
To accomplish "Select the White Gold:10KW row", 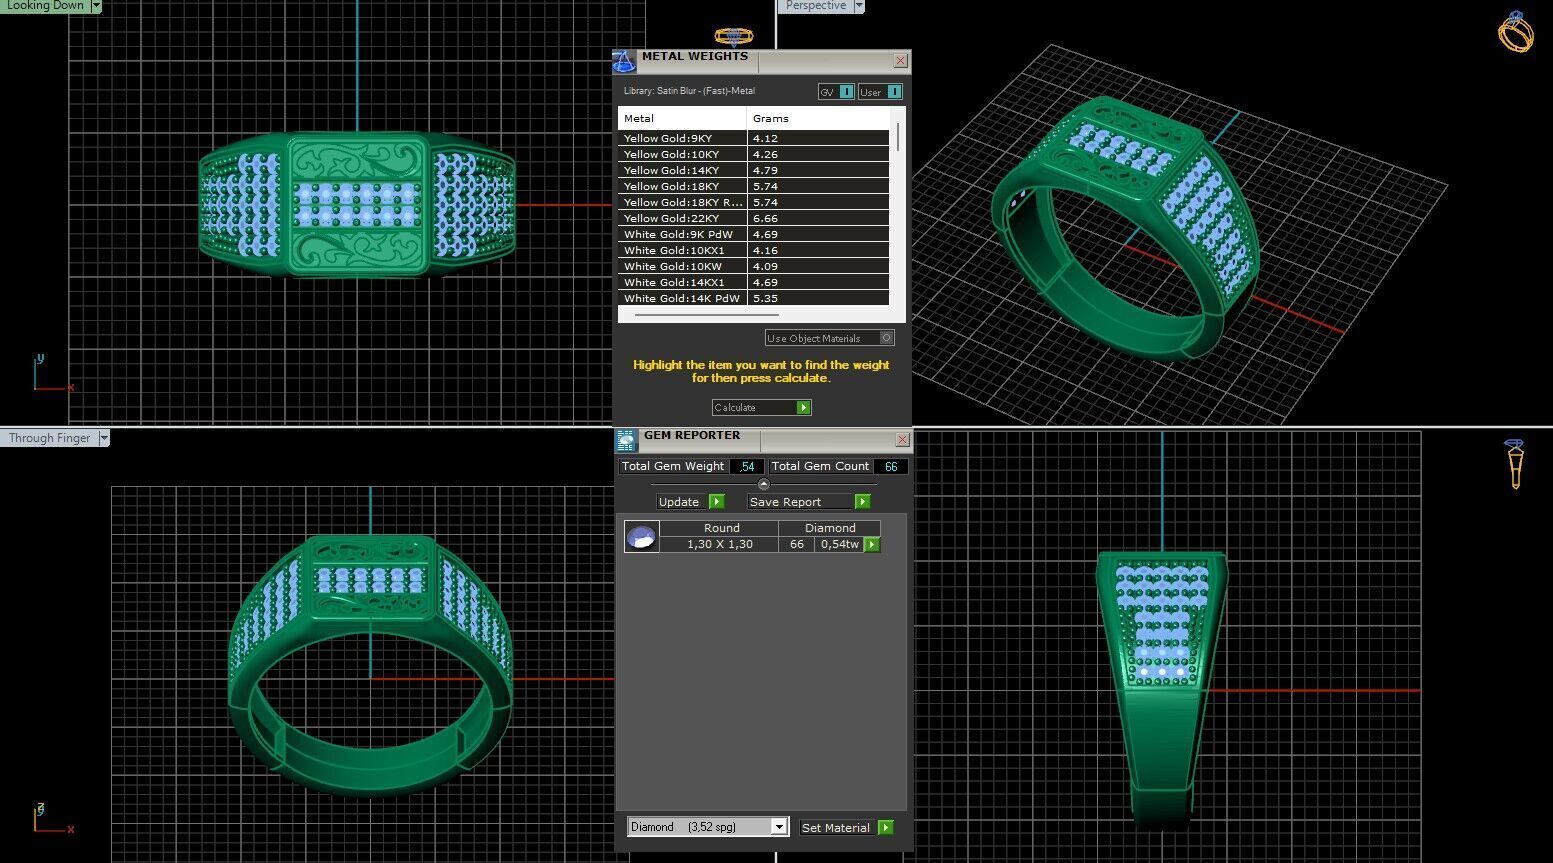I will point(753,267).
